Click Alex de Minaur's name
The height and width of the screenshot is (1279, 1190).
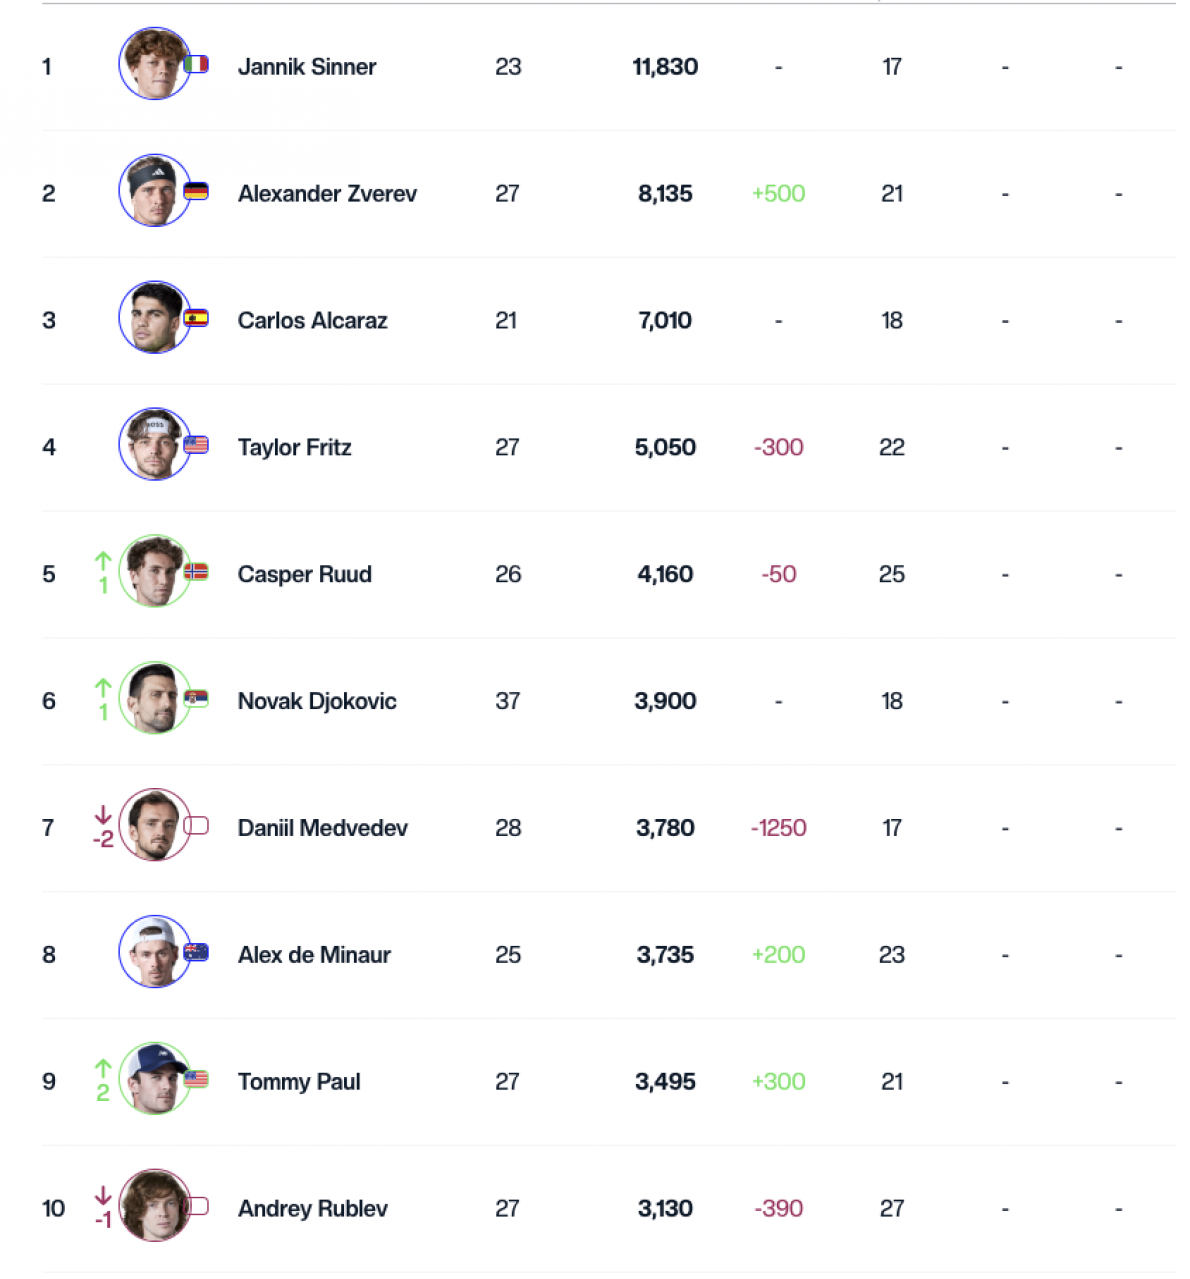coord(314,955)
